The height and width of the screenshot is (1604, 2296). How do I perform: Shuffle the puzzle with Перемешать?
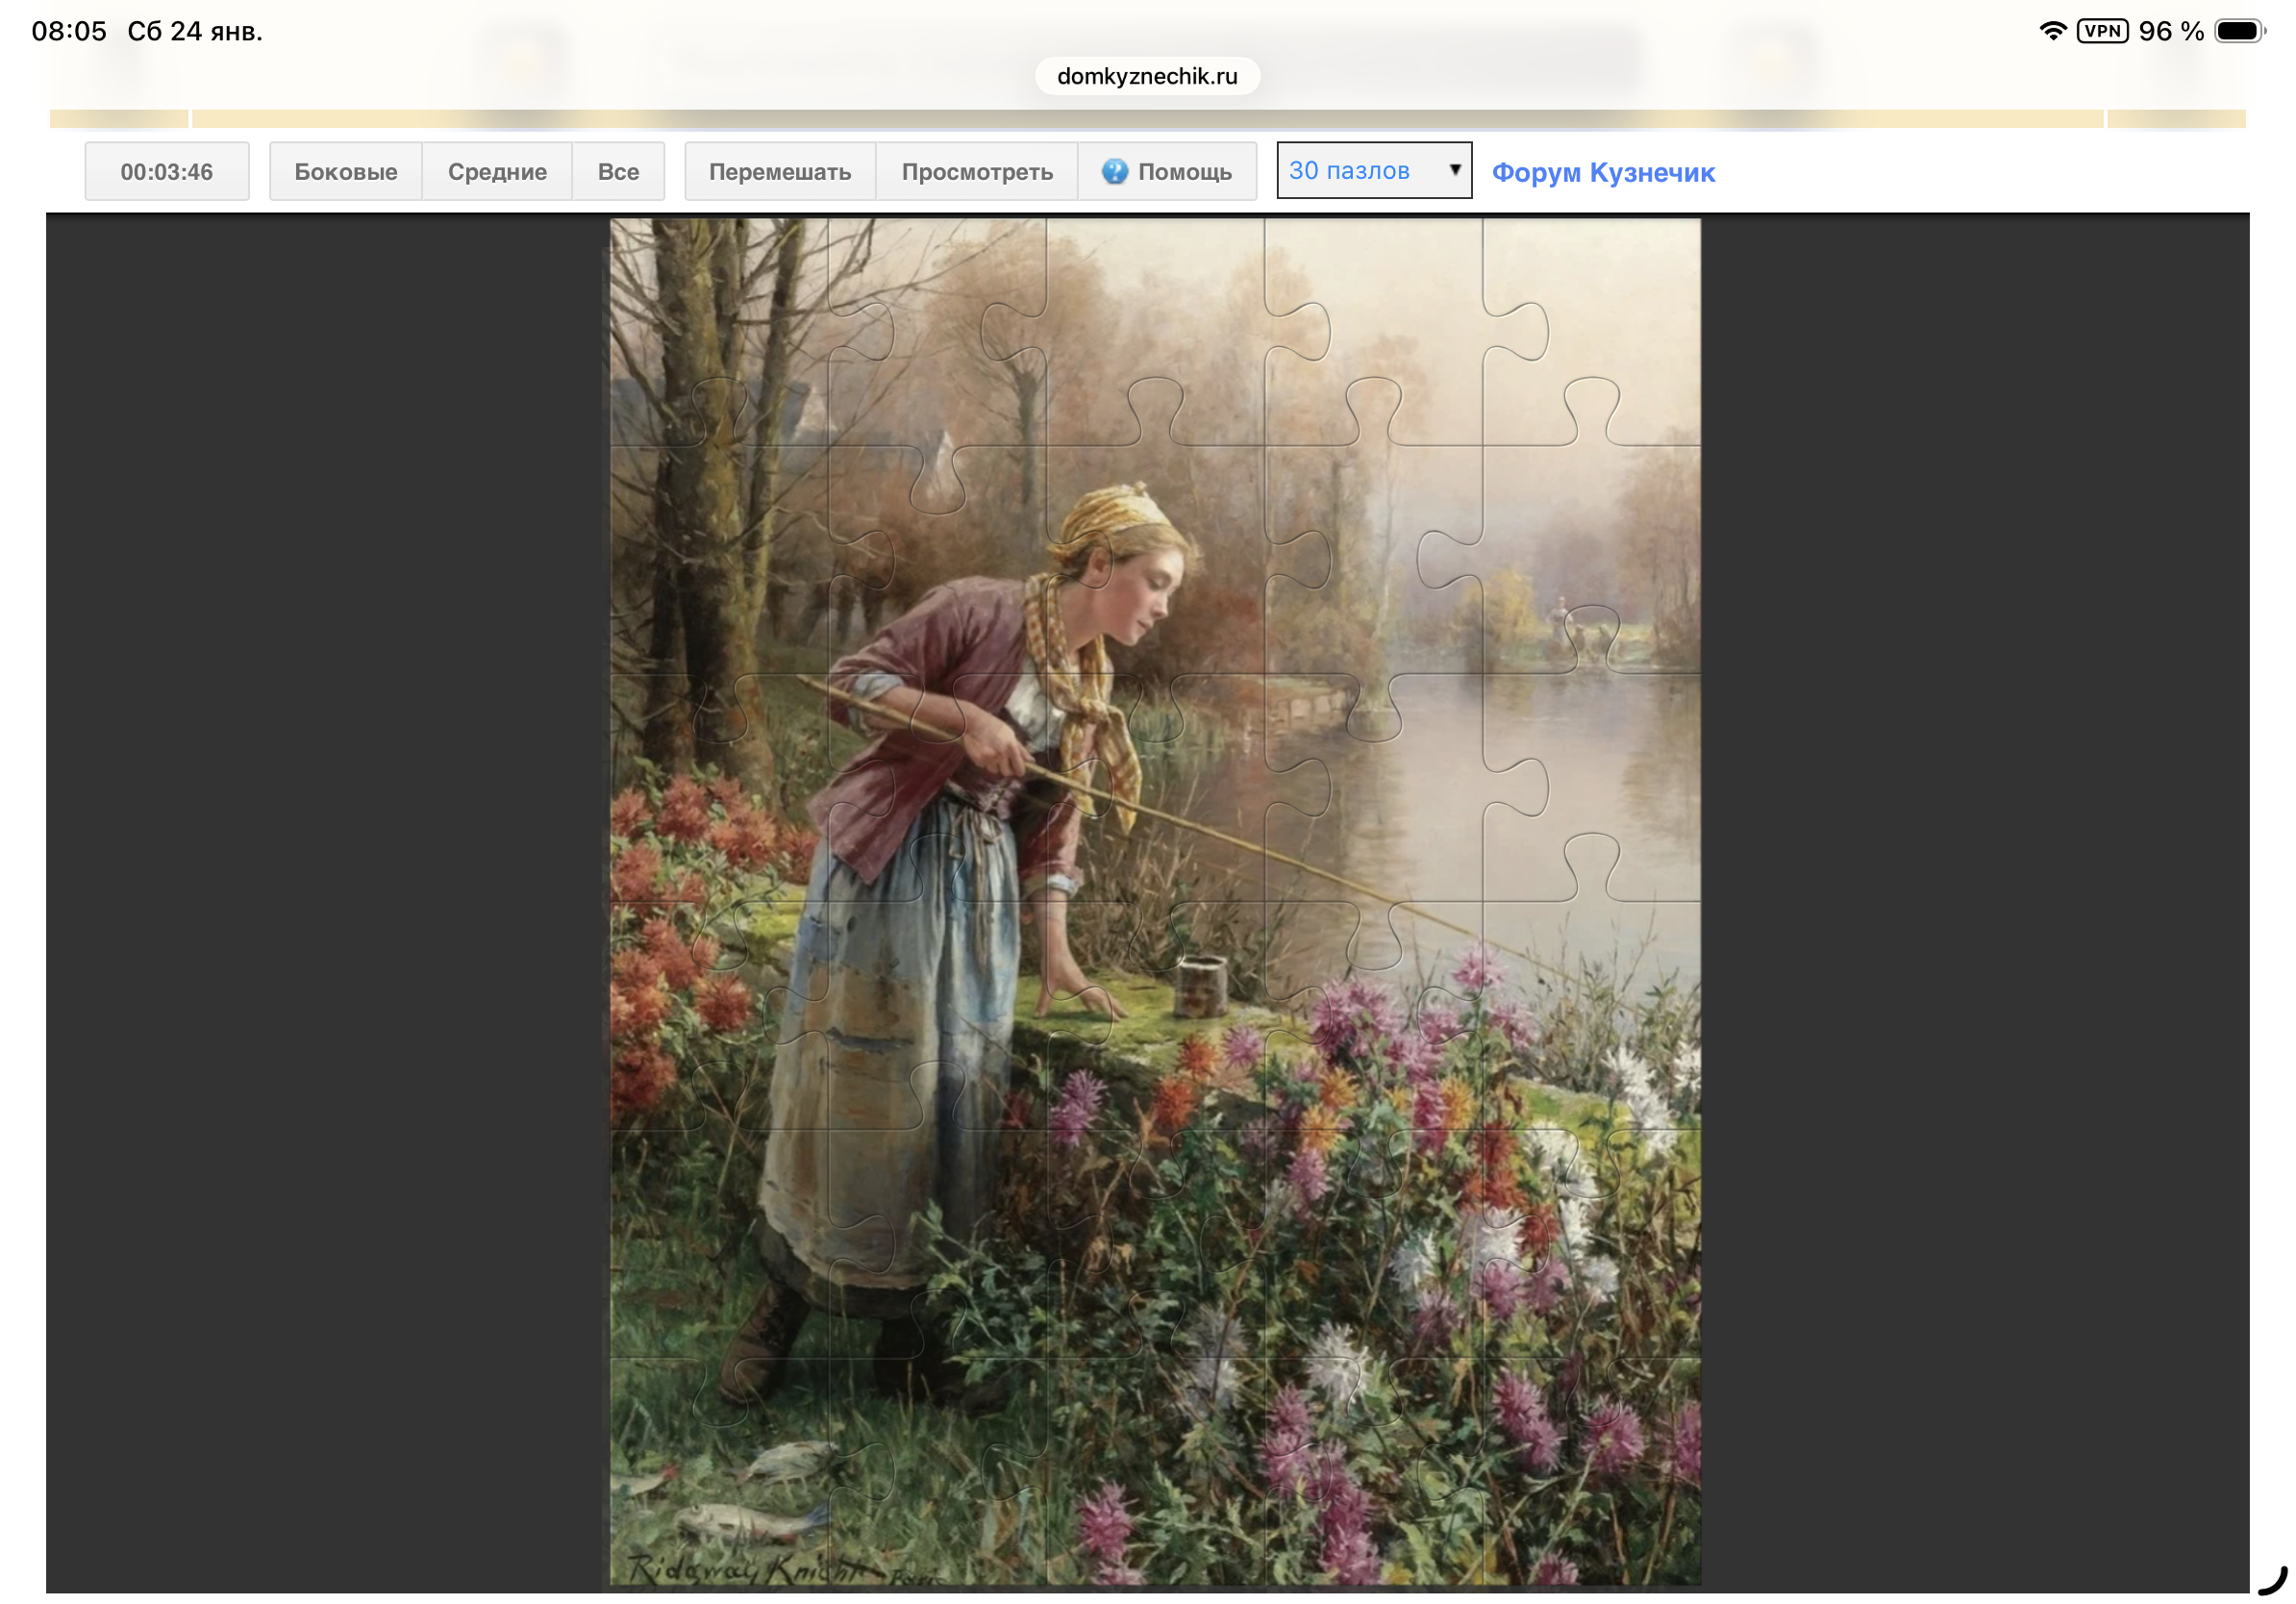pyautogui.click(x=780, y=171)
